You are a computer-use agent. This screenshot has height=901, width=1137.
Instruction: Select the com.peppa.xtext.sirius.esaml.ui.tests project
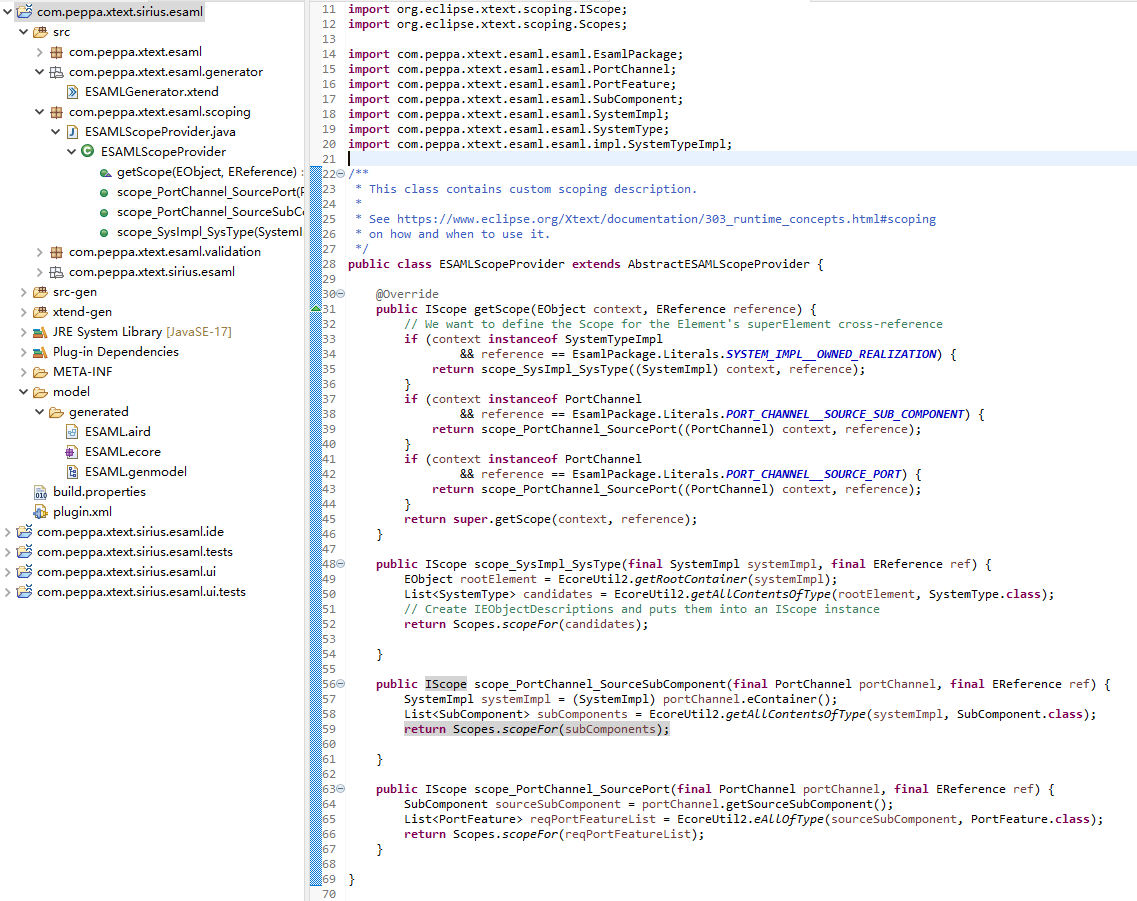(141, 591)
